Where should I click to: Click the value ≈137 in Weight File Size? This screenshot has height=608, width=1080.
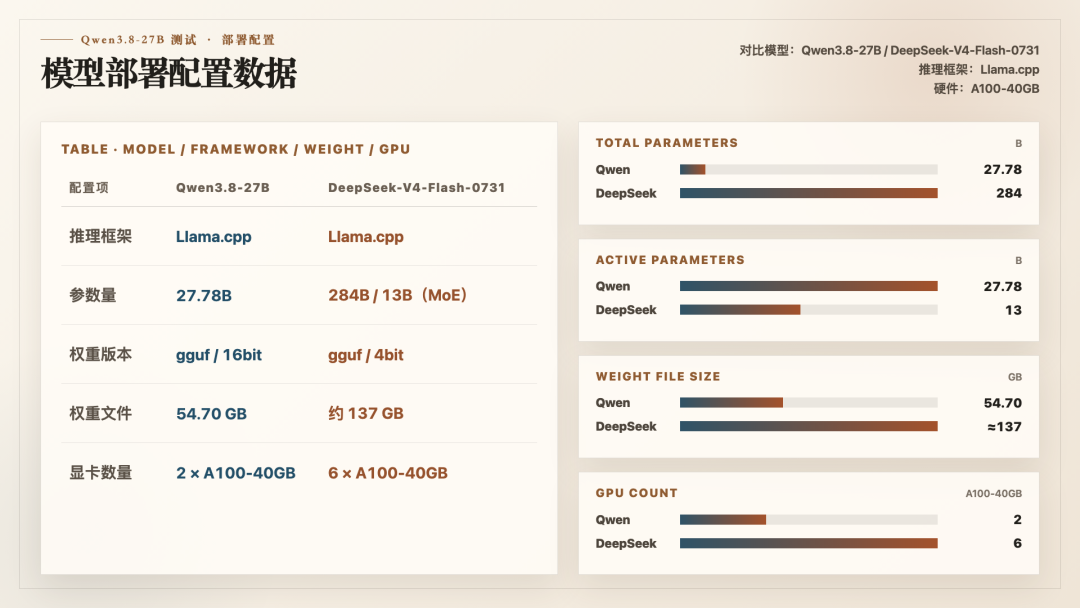click(1004, 427)
